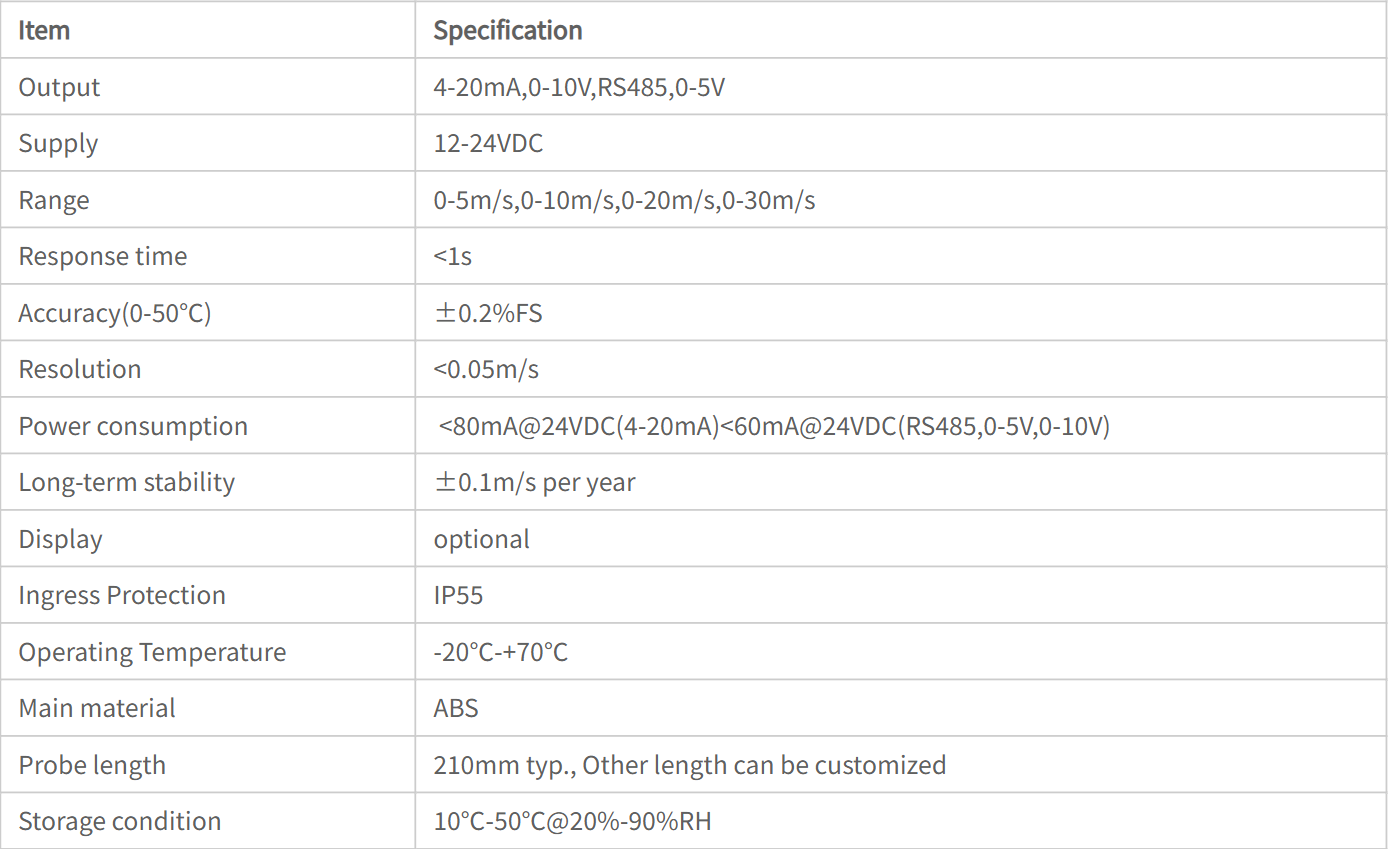Click the ±0.1m/s per year value

point(534,482)
